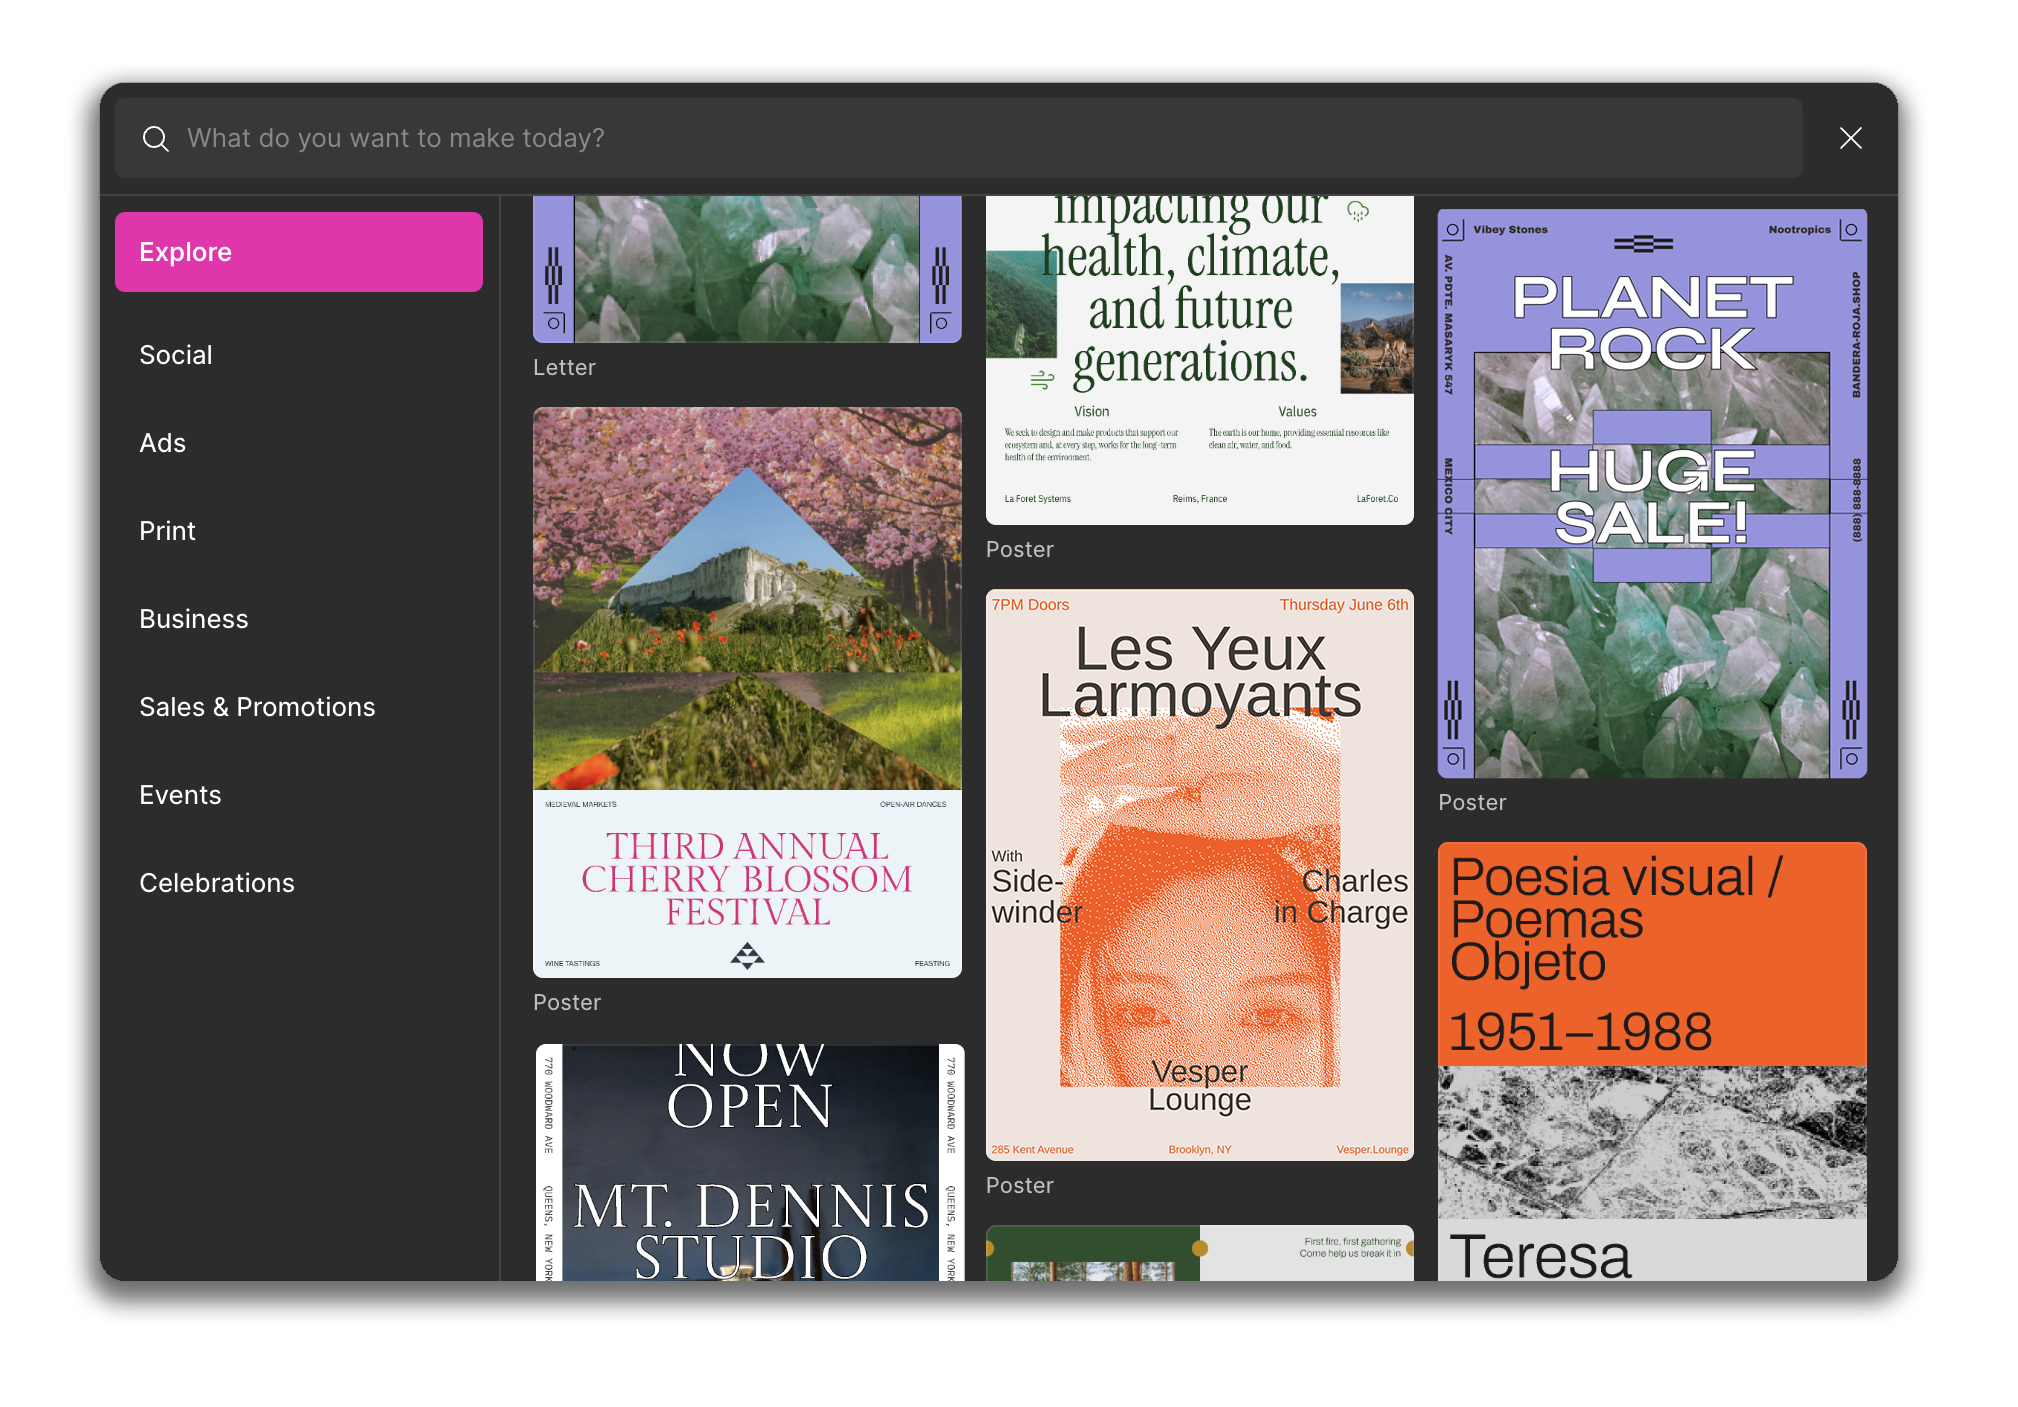Choose the Les Yeux Larmoyants poster template
This screenshot has height=1407, width=2018.
[1199, 874]
